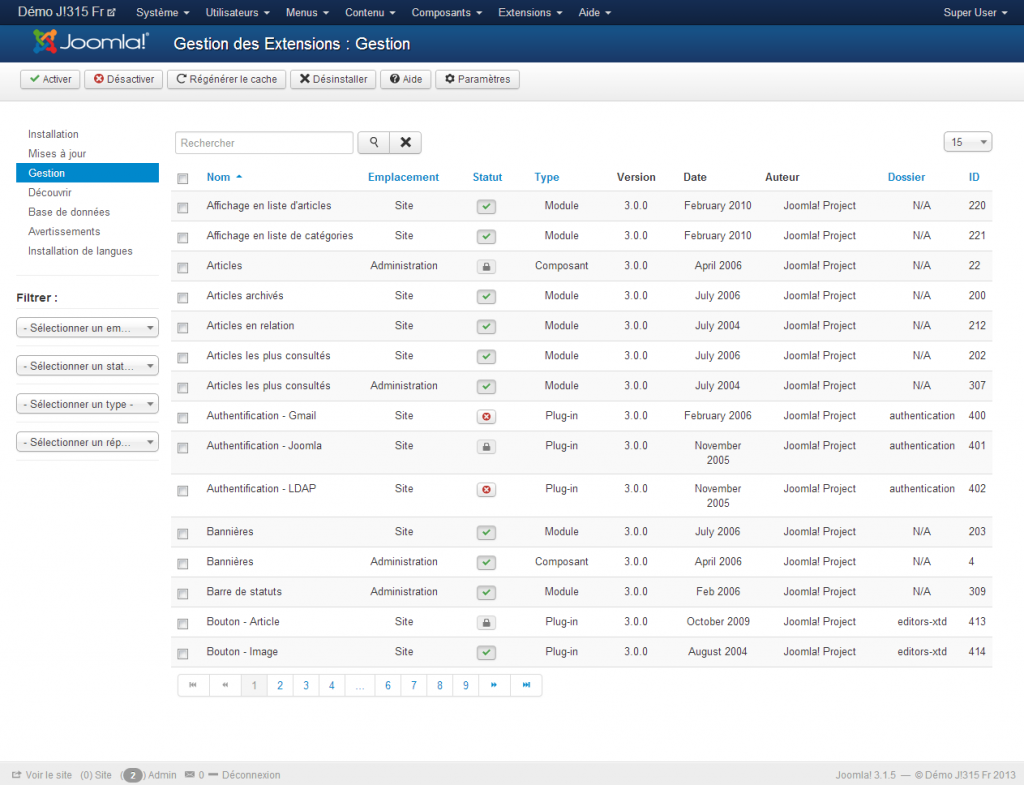
Task: Open the items-per-page dropdown showing 15
Action: pyautogui.click(x=967, y=143)
